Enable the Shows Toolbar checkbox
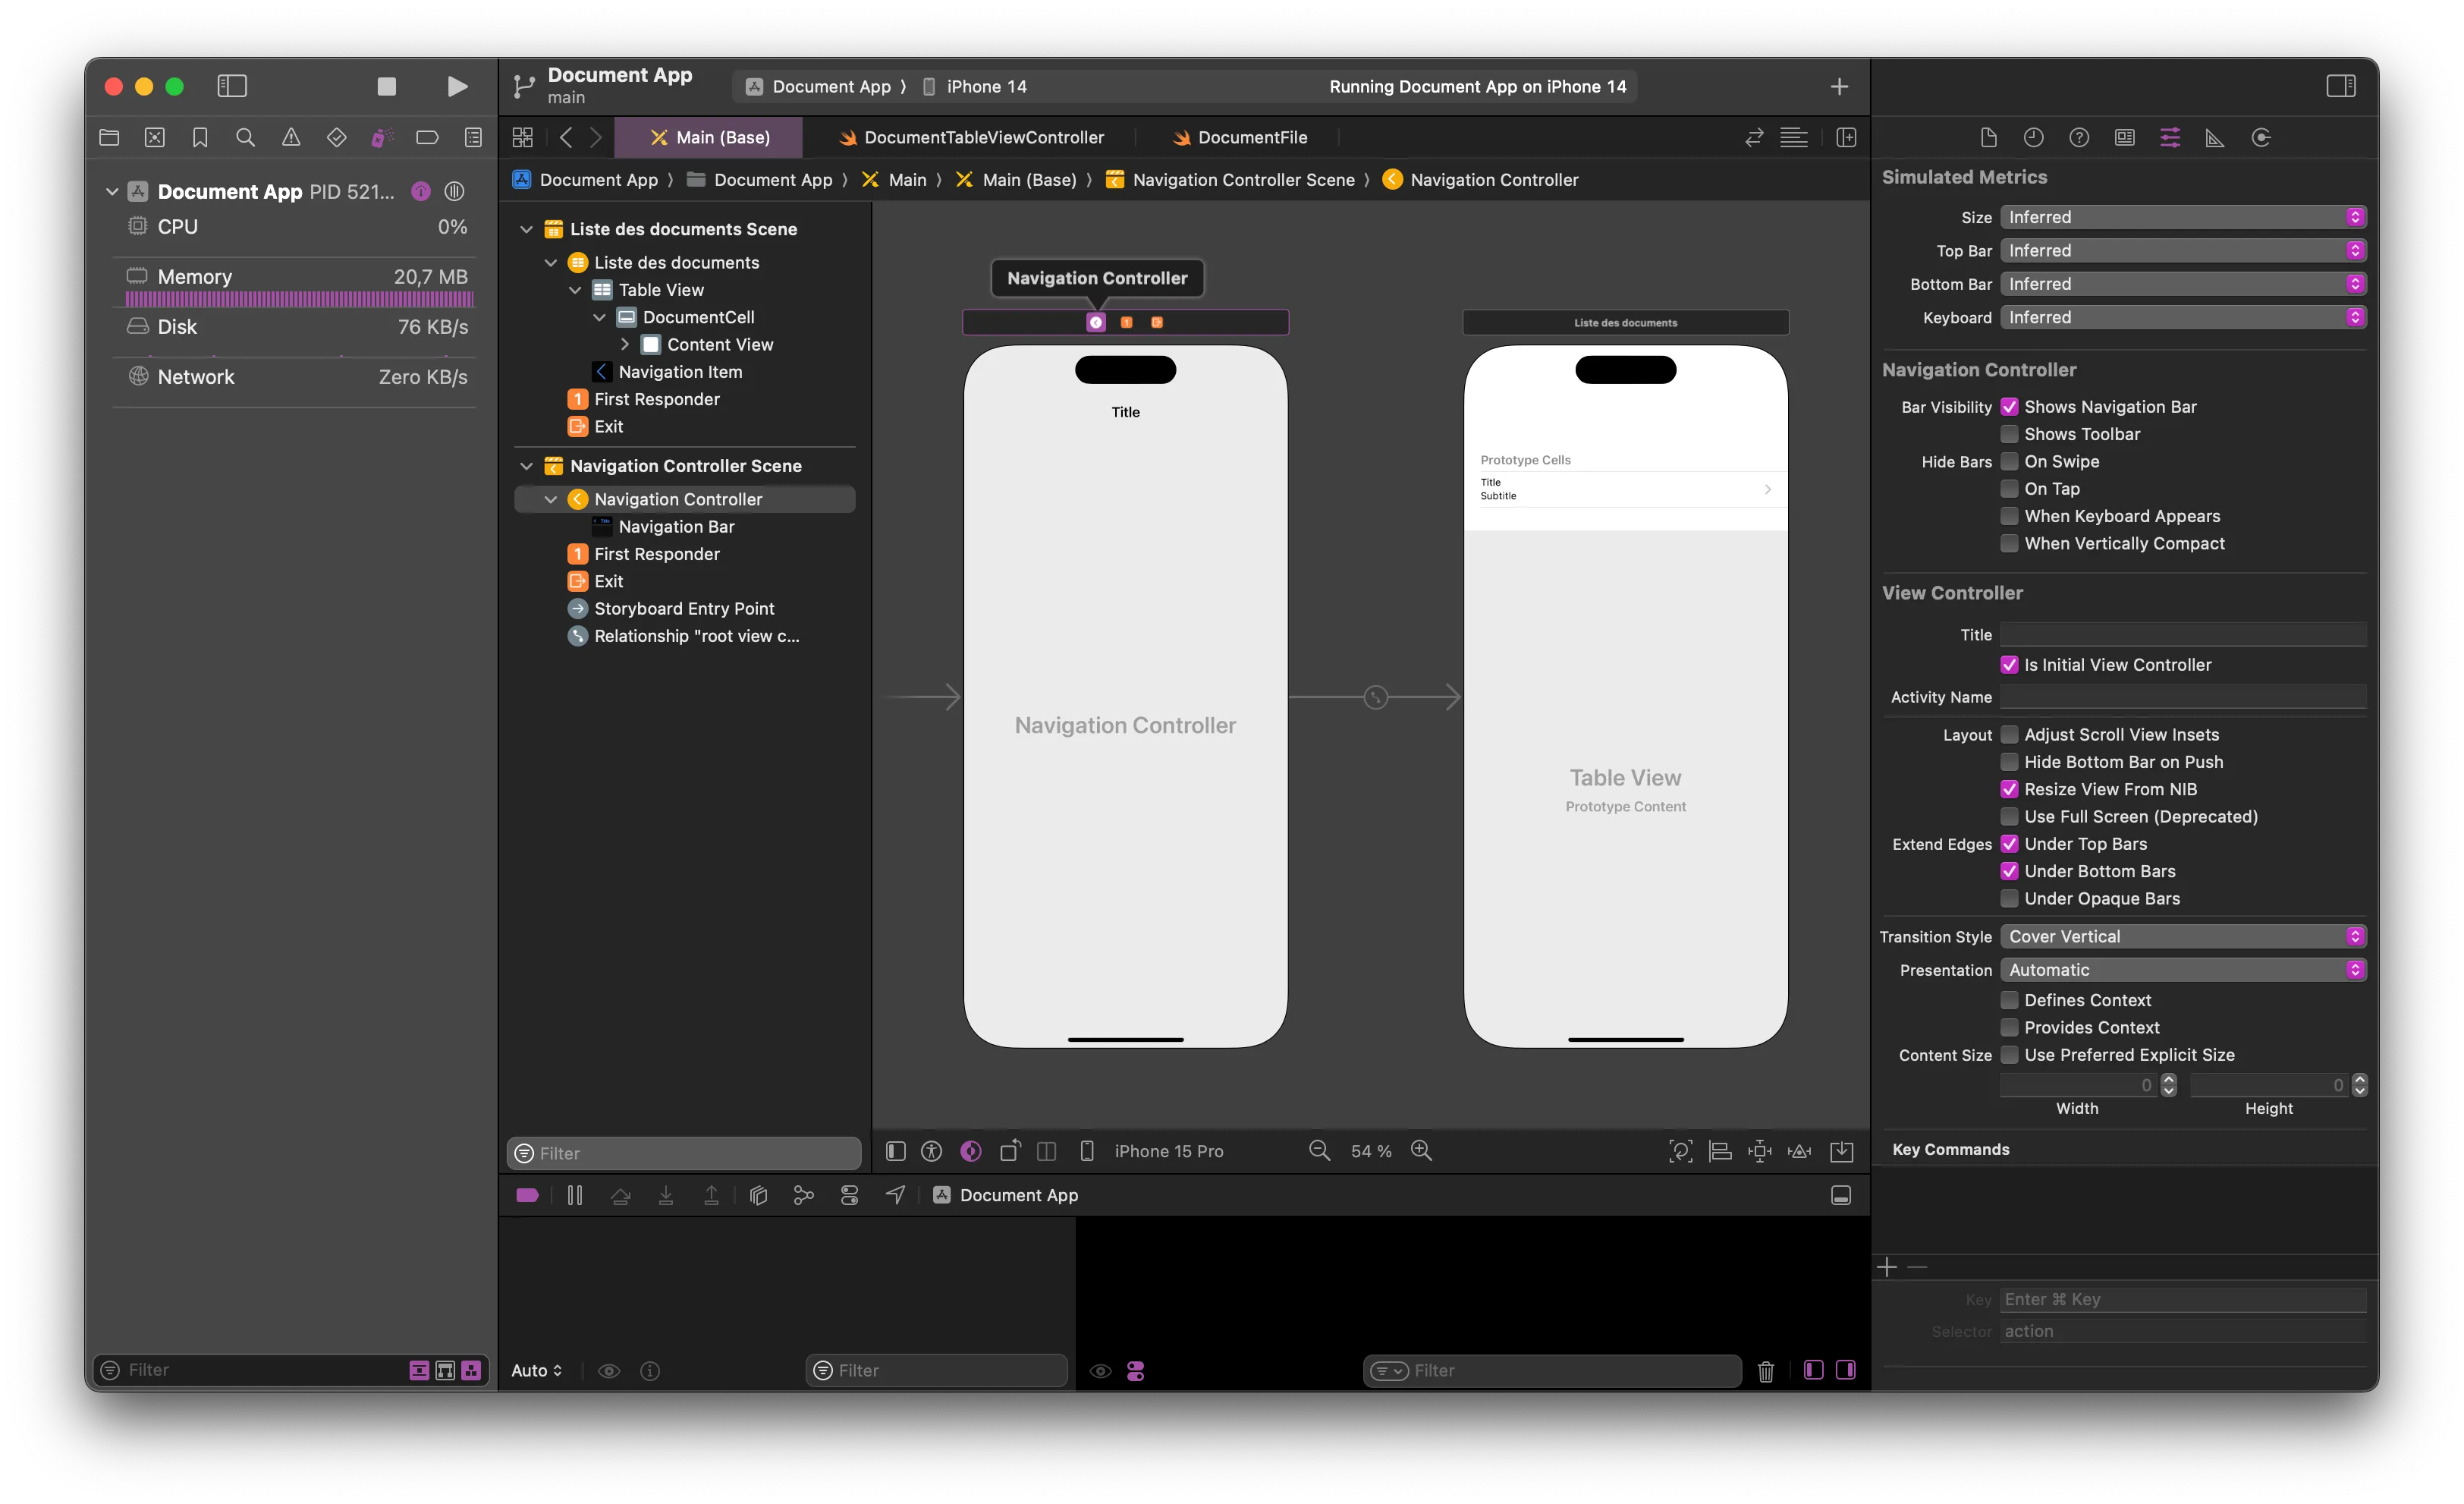This screenshot has width=2464, height=1504. [2009, 434]
